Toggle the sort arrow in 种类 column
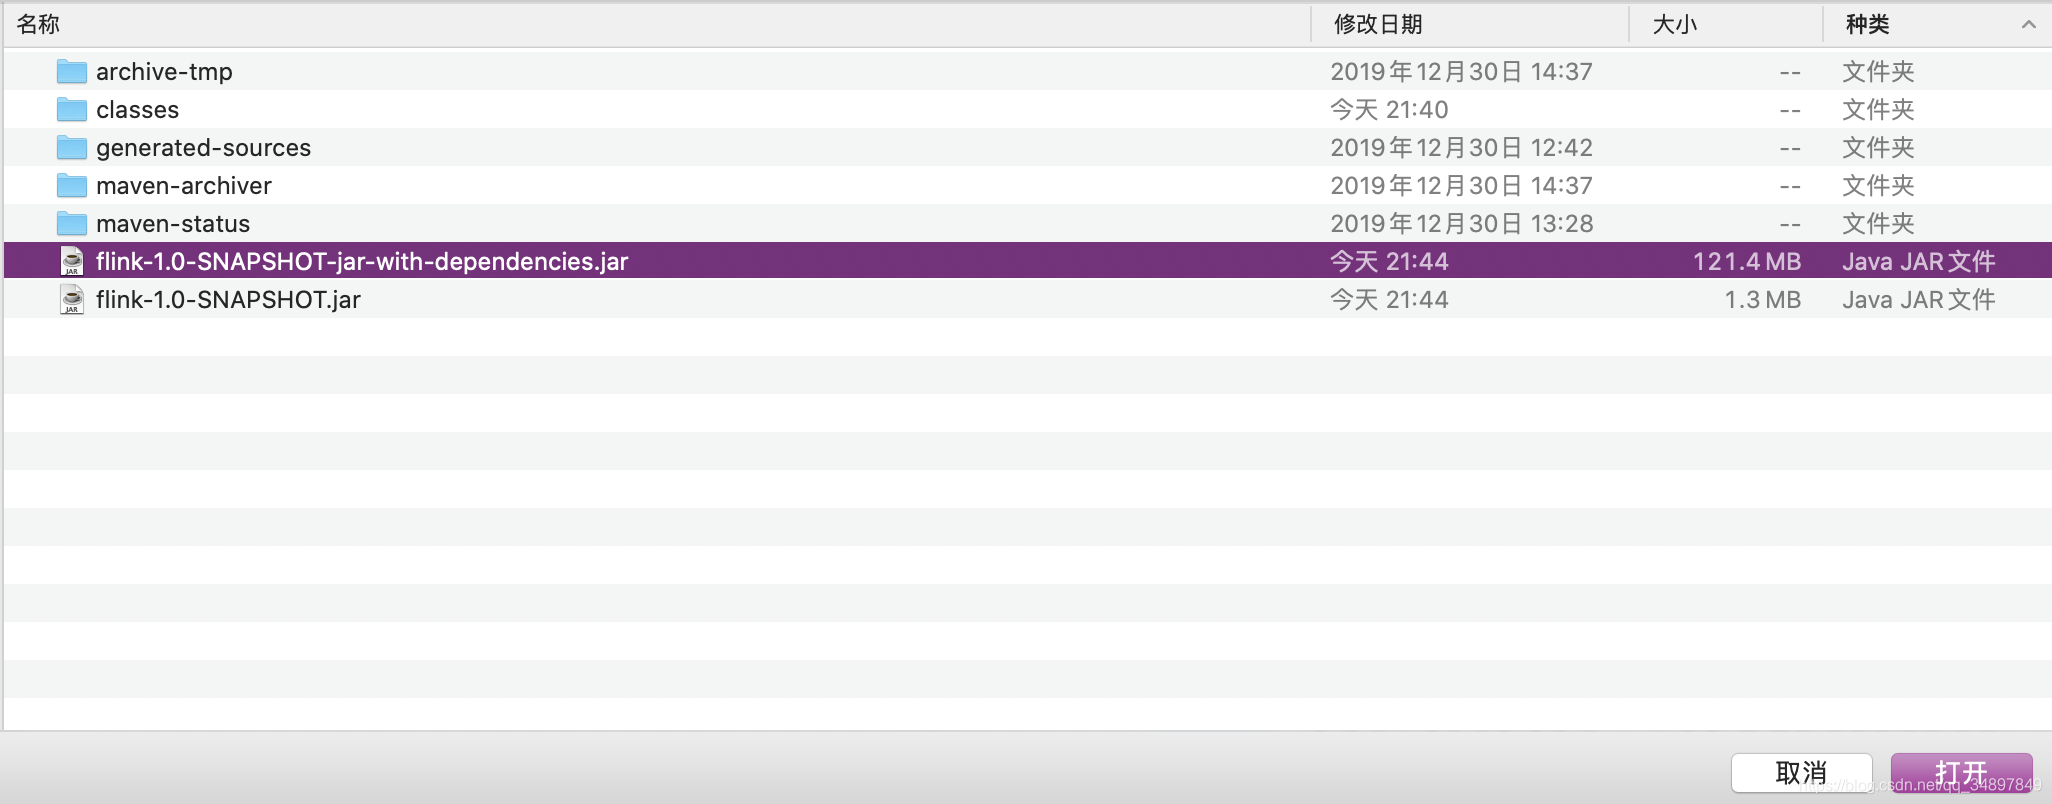 pos(2029,24)
